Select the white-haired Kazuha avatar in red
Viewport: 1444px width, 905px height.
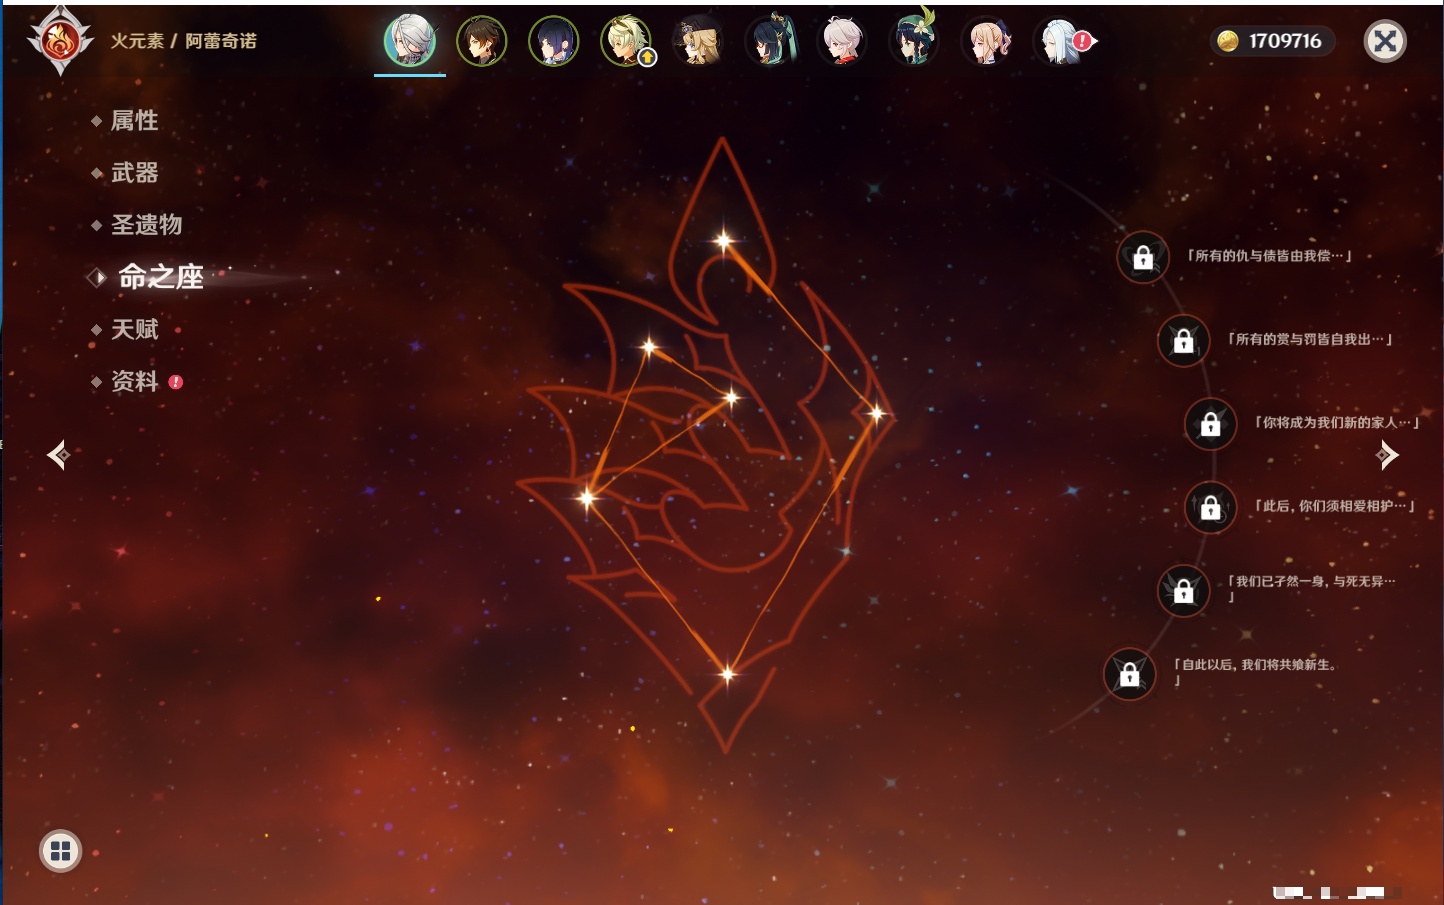point(842,41)
